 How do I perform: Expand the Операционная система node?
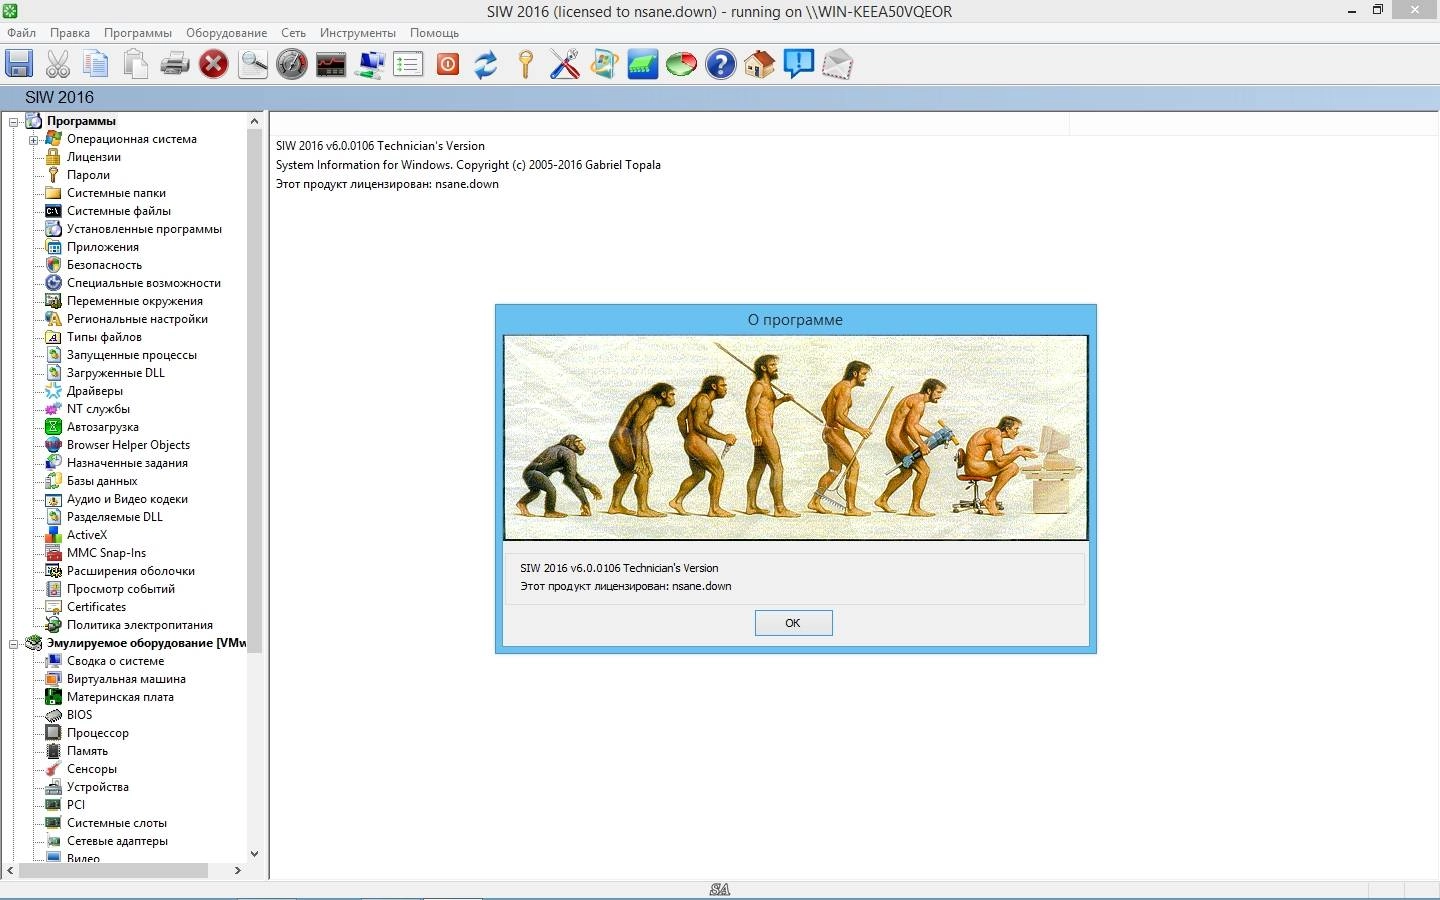(x=33, y=140)
